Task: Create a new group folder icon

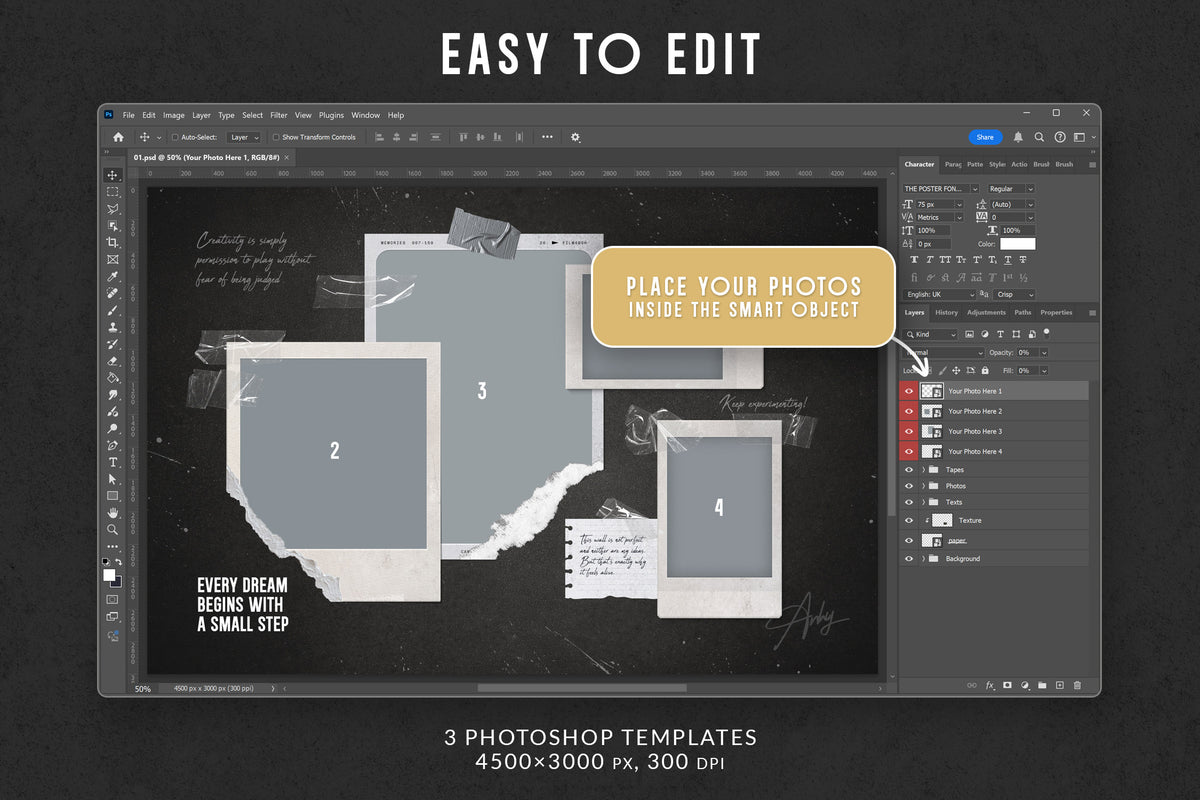Action: [x=1042, y=685]
